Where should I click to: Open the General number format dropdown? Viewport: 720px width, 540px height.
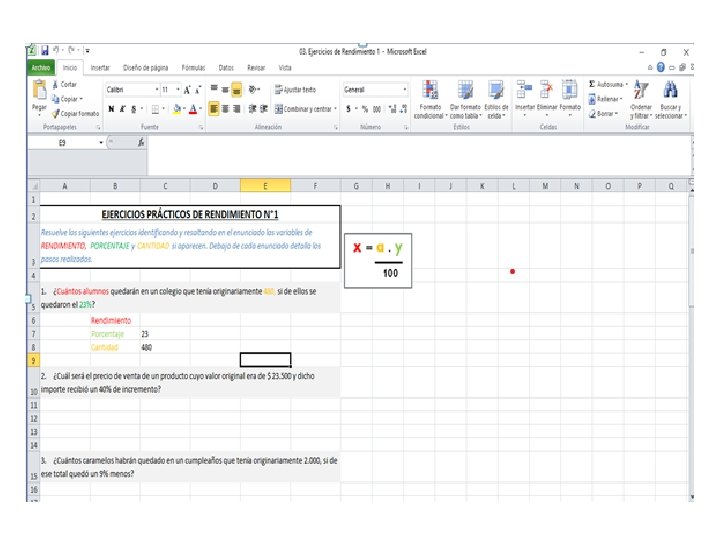click(x=405, y=90)
